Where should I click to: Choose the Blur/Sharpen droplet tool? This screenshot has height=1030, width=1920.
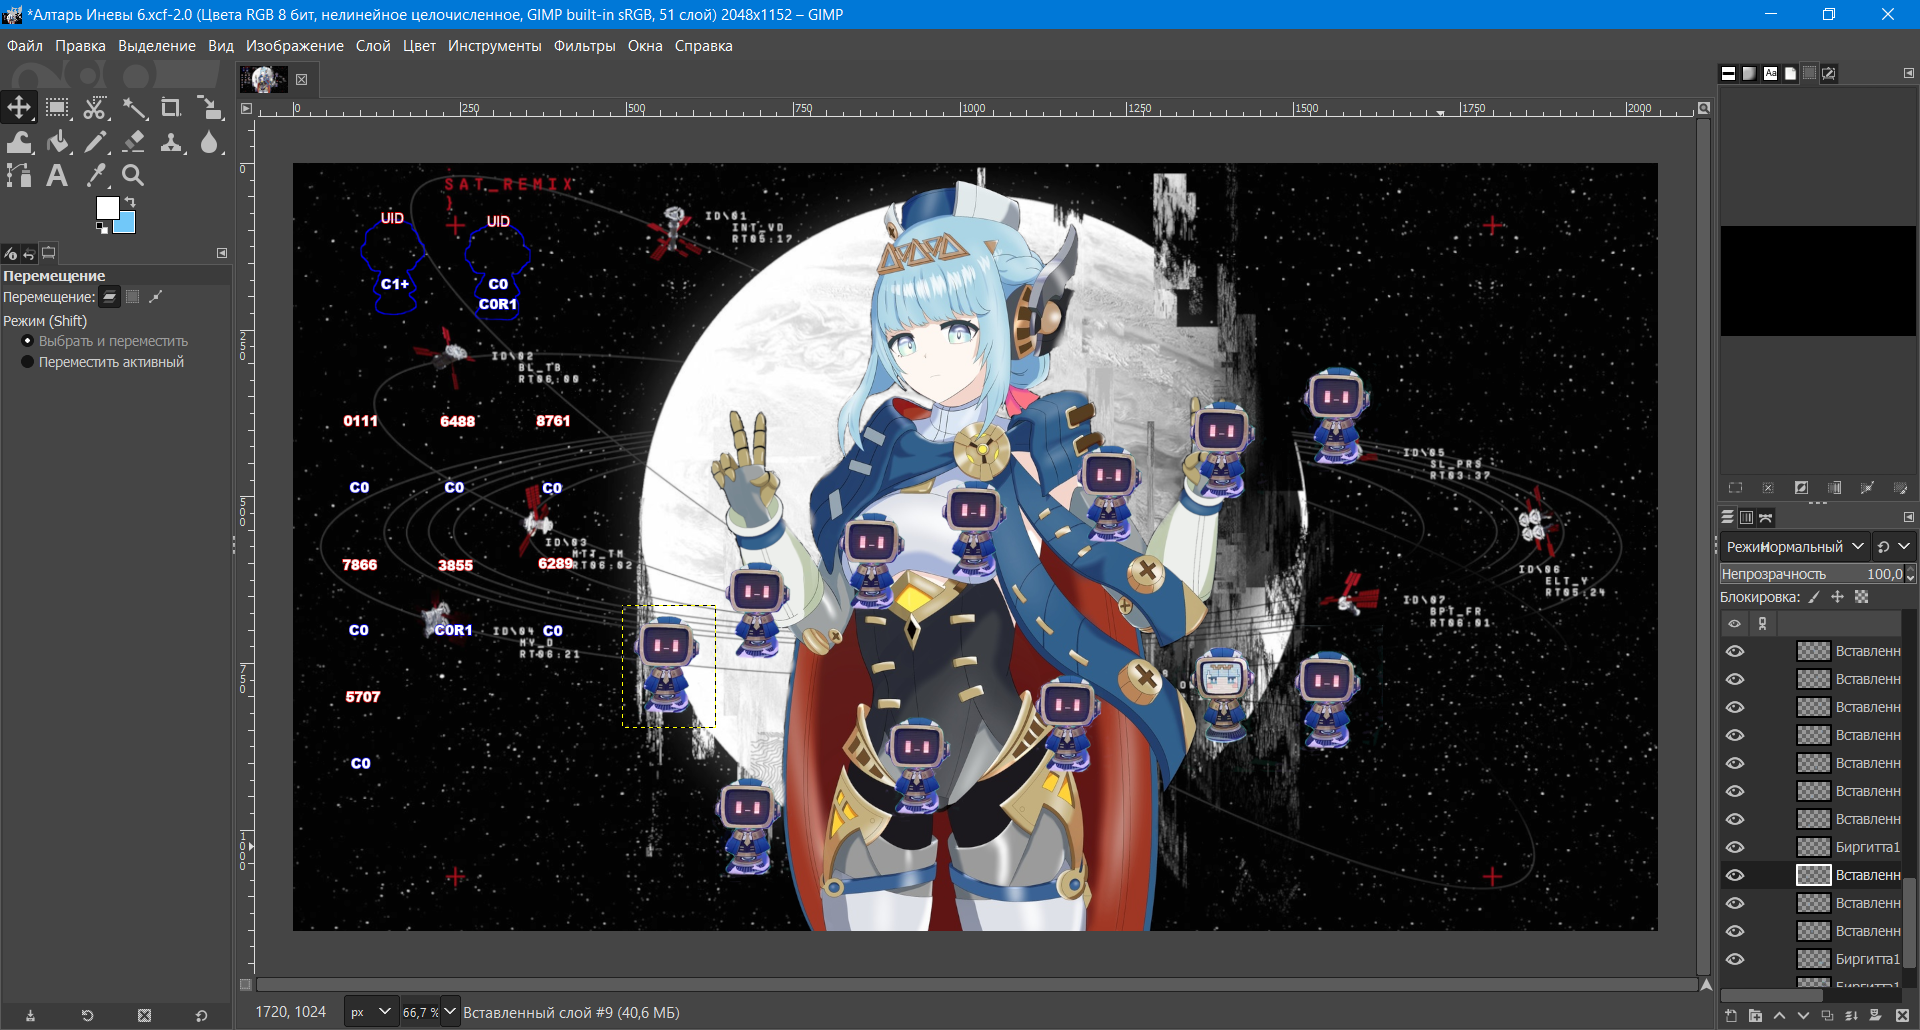(210, 142)
